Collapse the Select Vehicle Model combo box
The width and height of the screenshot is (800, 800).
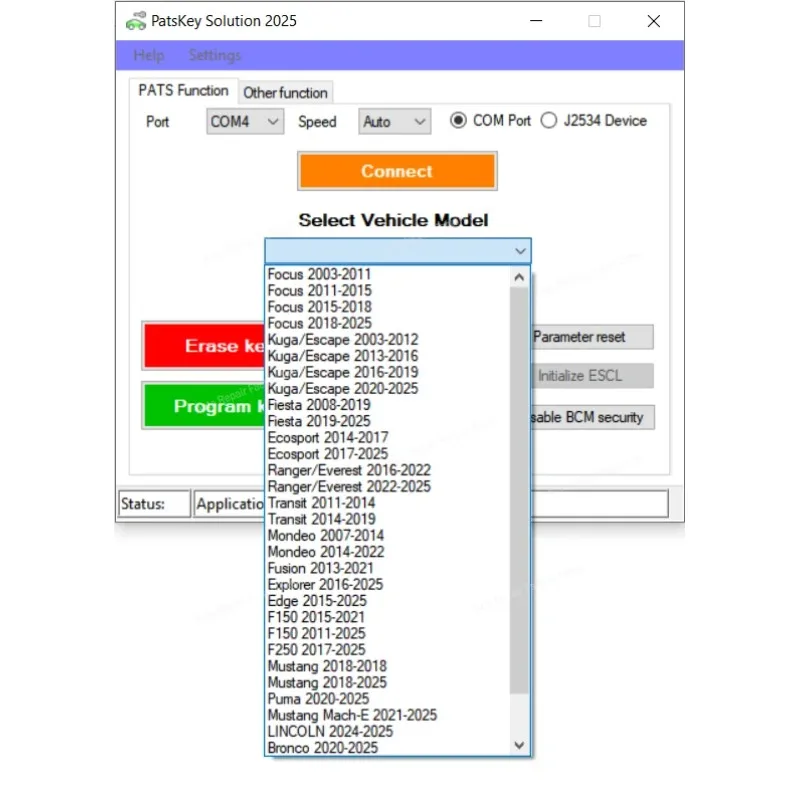tap(398, 251)
